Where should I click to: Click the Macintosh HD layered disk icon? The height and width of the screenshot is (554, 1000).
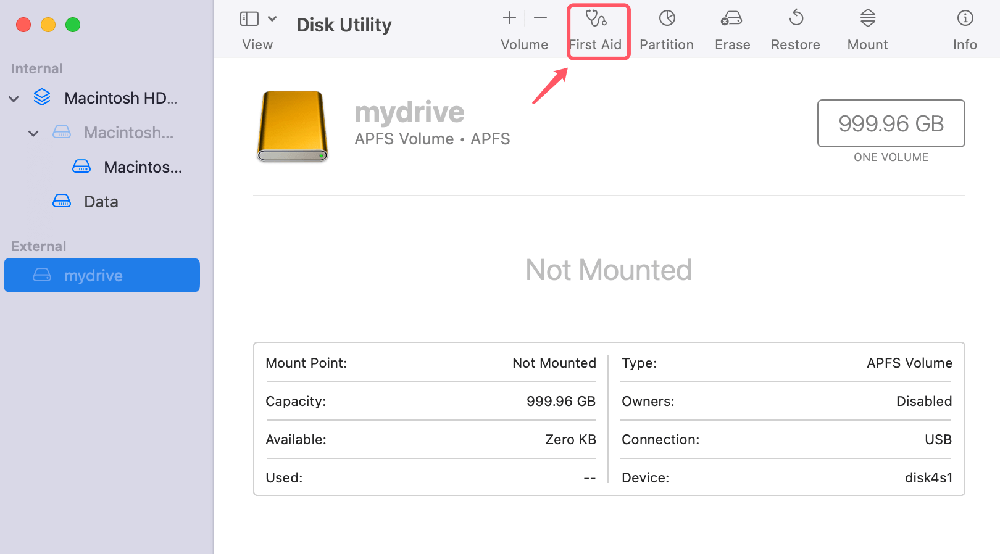42,98
